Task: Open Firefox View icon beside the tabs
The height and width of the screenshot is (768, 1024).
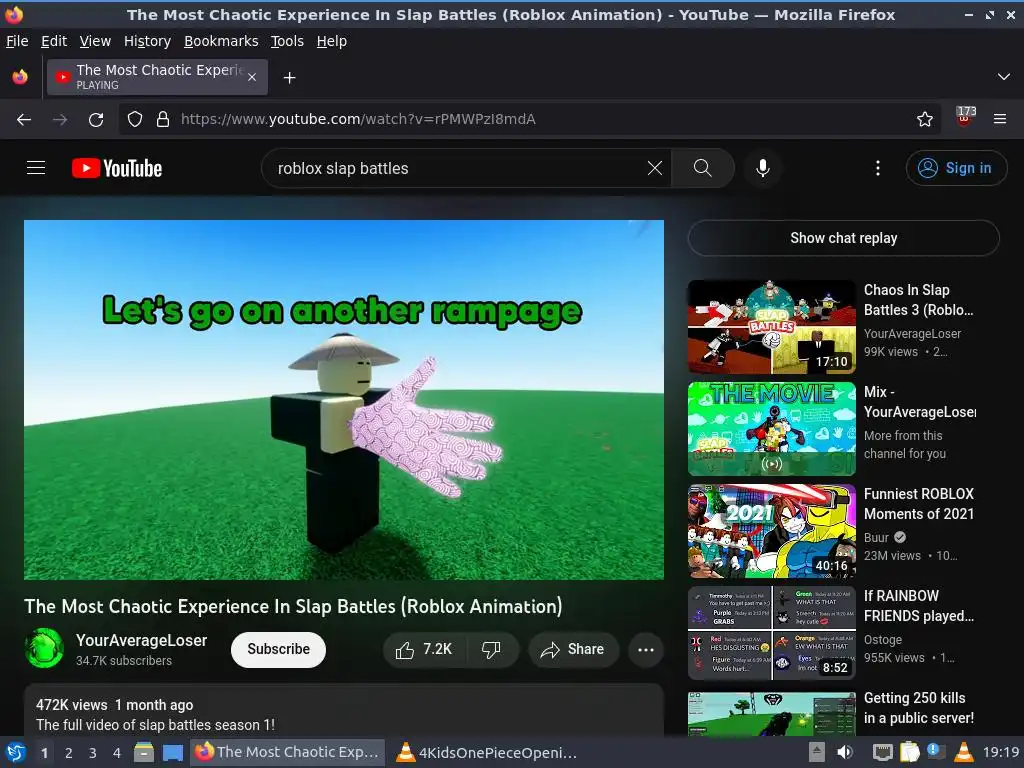Action: click(x=20, y=77)
